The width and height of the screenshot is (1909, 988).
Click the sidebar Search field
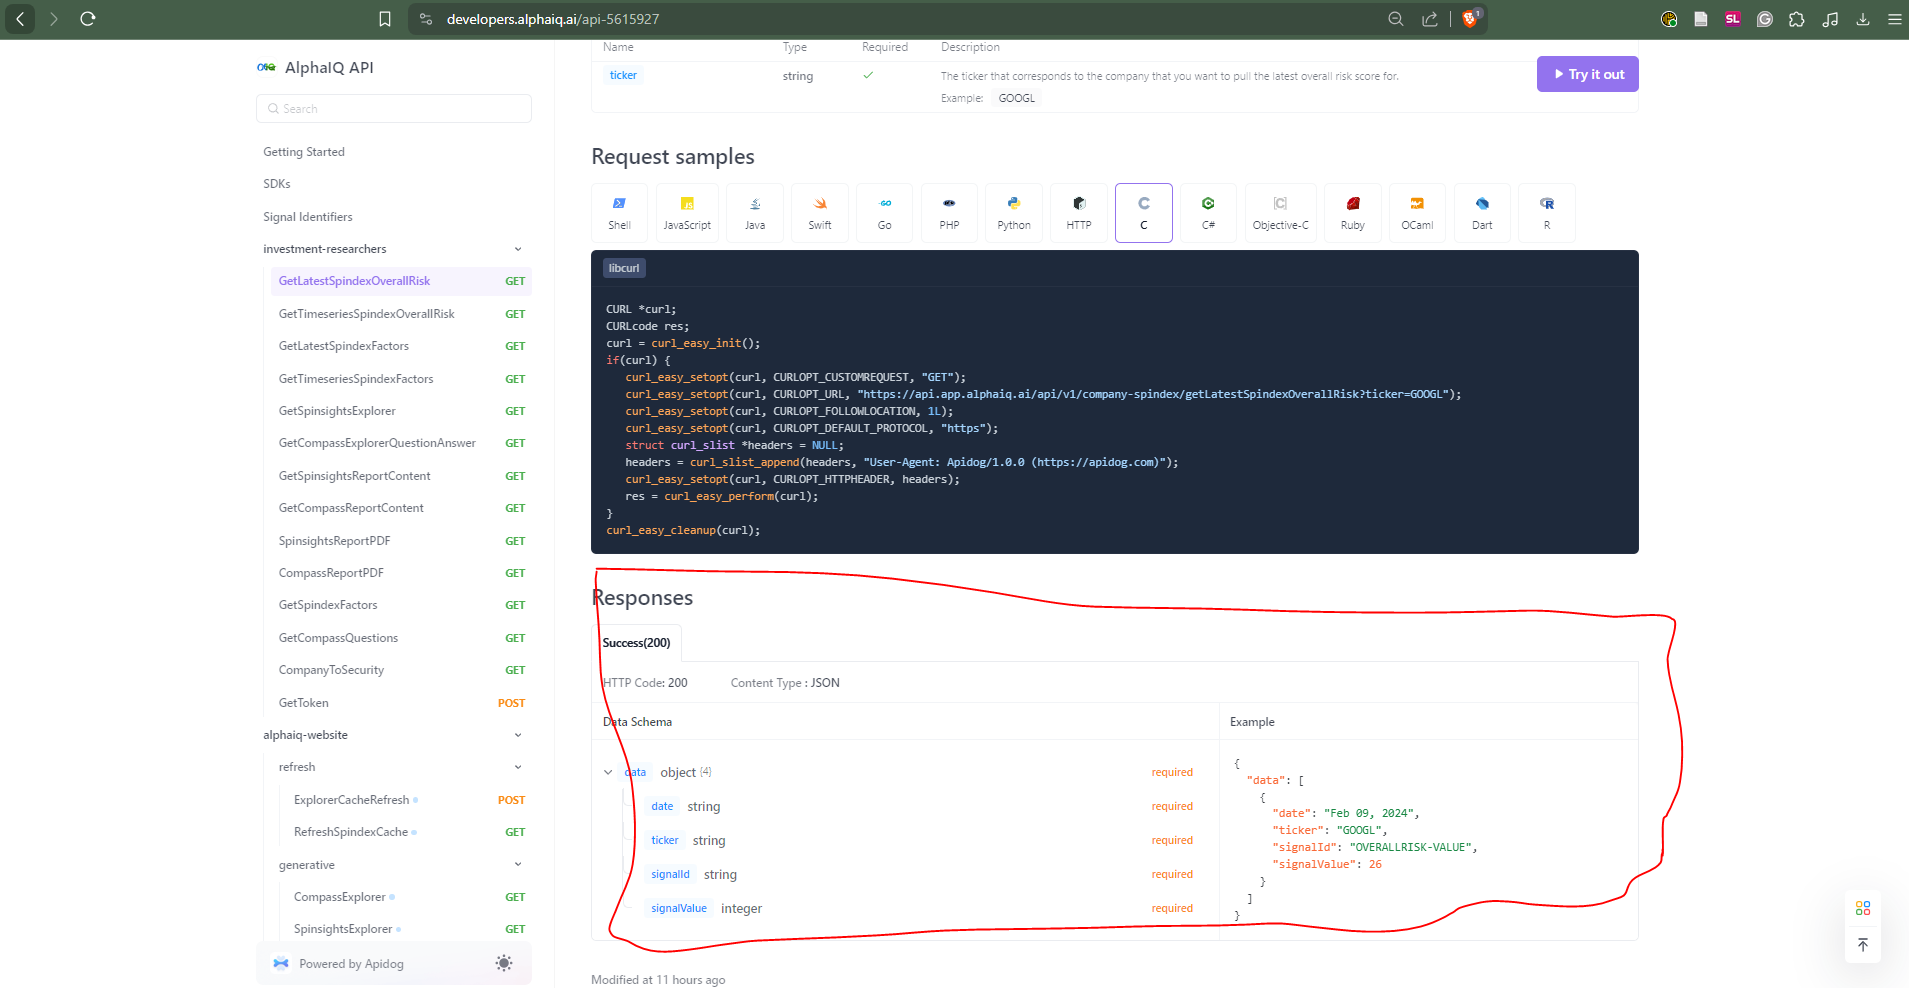[394, 109]
